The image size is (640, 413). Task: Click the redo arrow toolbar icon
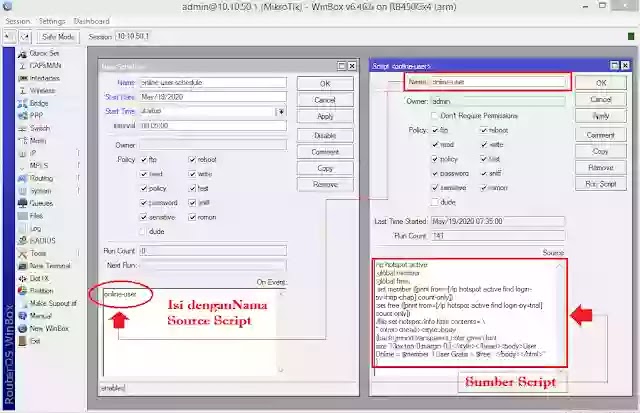coord(25,37)
